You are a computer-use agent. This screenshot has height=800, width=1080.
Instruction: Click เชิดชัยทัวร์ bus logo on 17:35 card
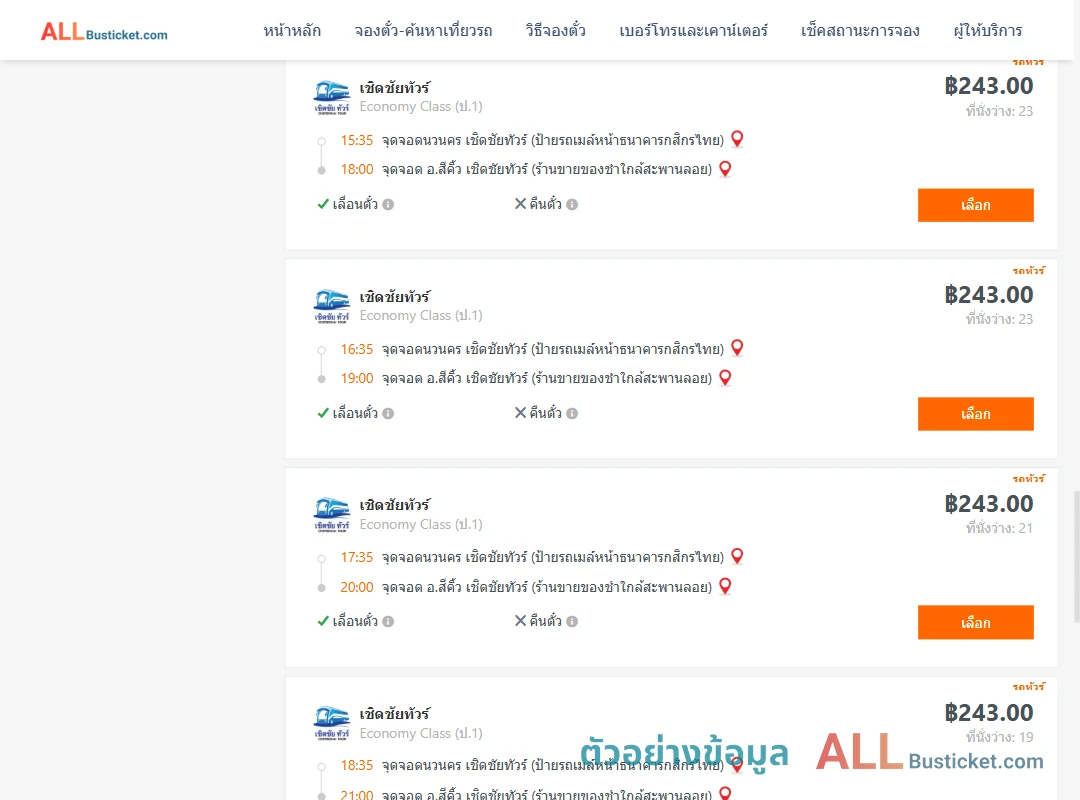[x=331, y=515]
